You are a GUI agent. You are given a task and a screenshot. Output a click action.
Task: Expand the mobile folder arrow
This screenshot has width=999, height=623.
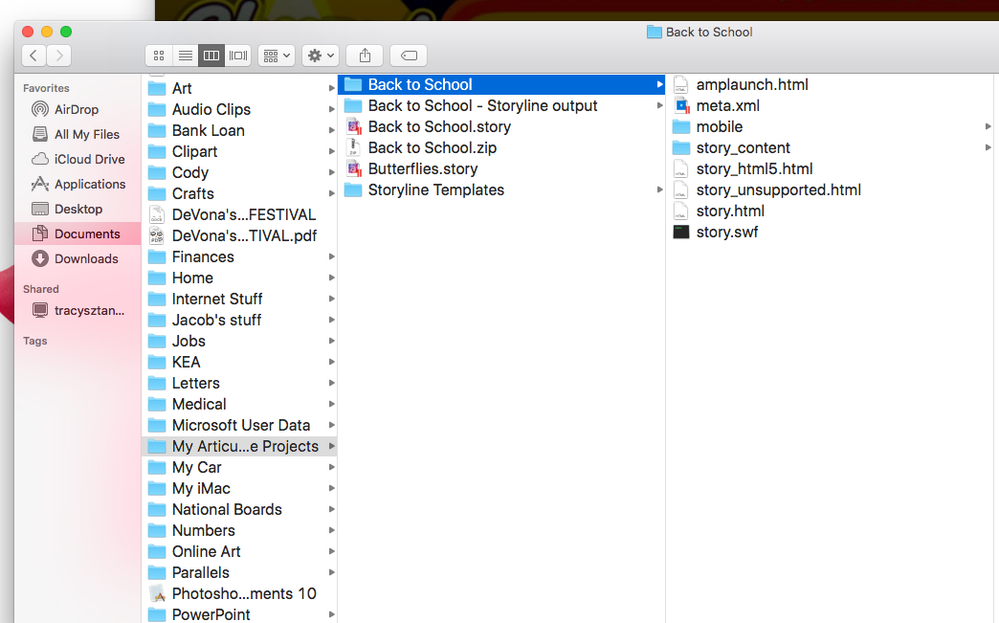[x=988, y=127]
